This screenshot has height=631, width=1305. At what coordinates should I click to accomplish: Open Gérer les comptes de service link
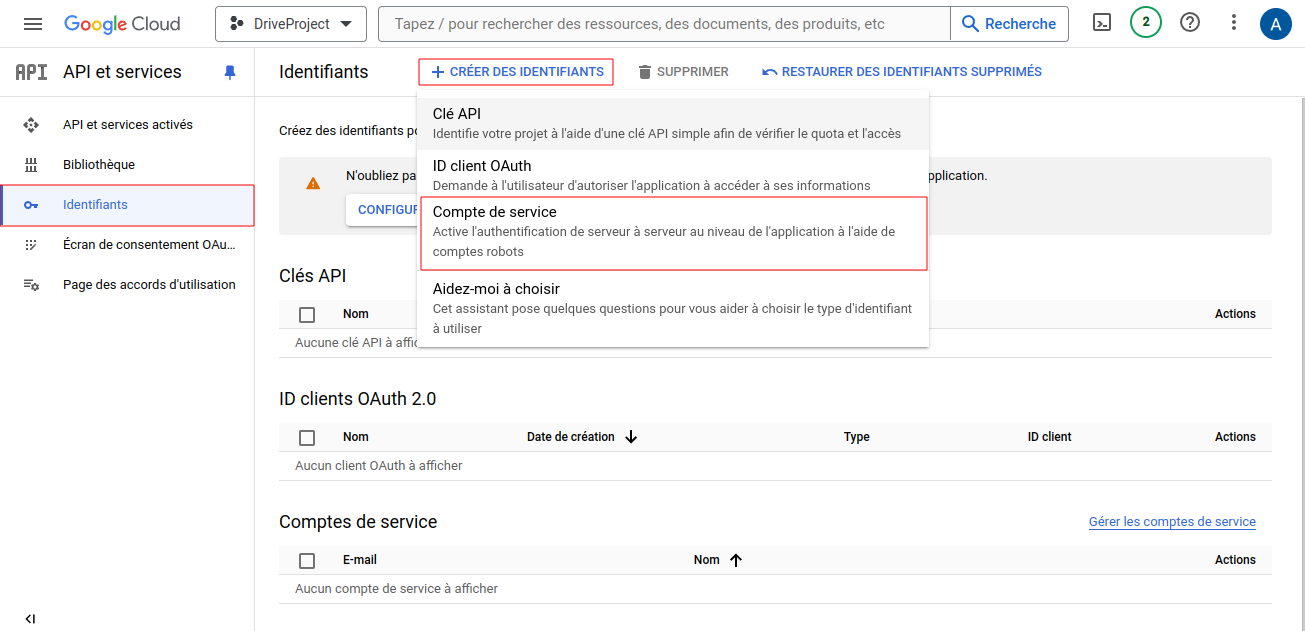coord(1171,521)
